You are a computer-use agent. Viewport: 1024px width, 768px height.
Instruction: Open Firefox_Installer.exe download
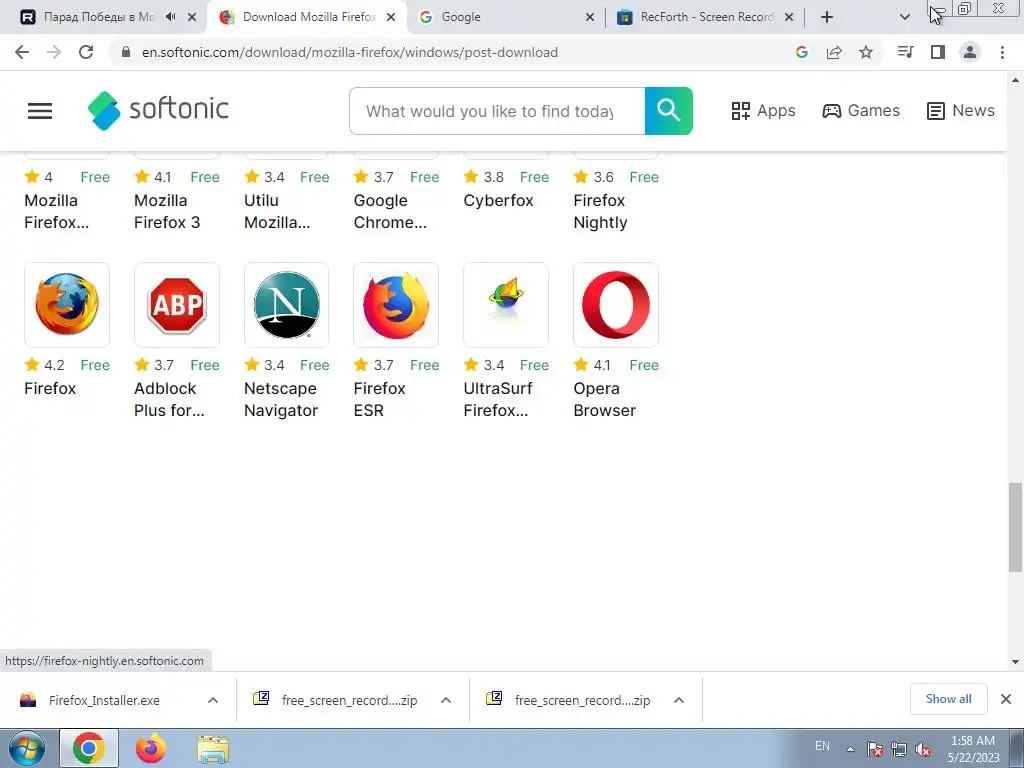click(x=104, y=700)
